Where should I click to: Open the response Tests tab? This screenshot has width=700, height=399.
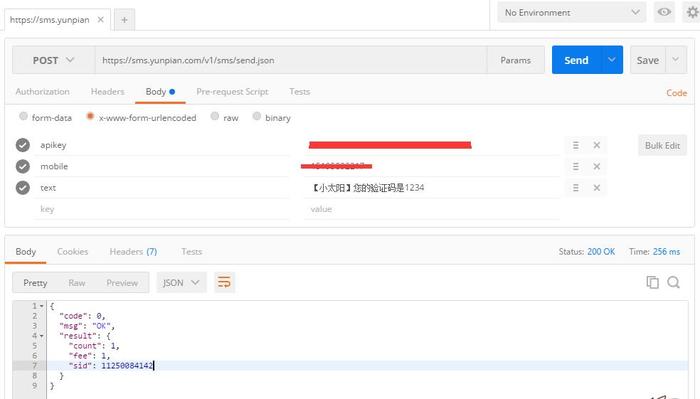coord(192,252)
